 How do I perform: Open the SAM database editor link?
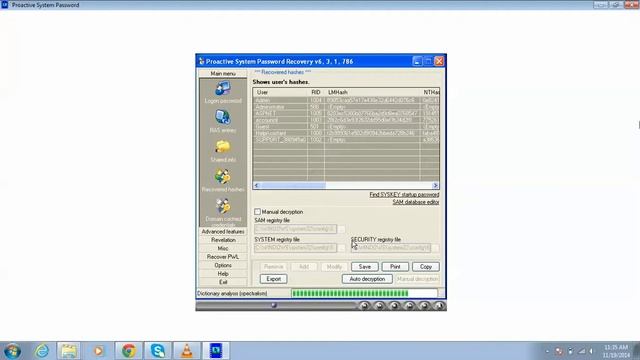(x=416, y=202)
